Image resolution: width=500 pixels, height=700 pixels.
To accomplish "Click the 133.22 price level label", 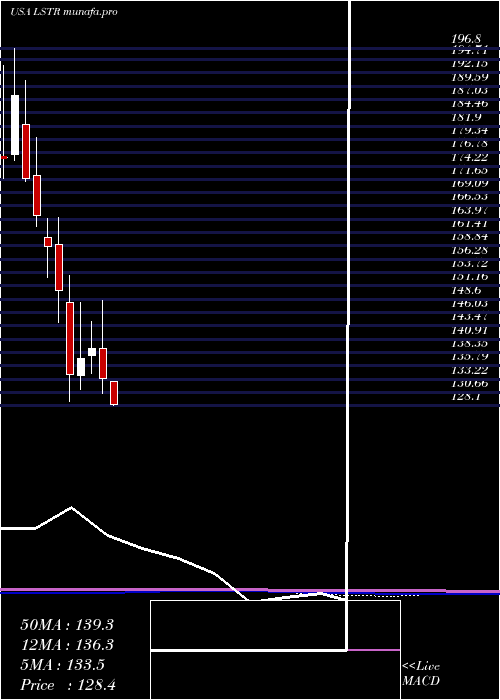I will [469, 370].
